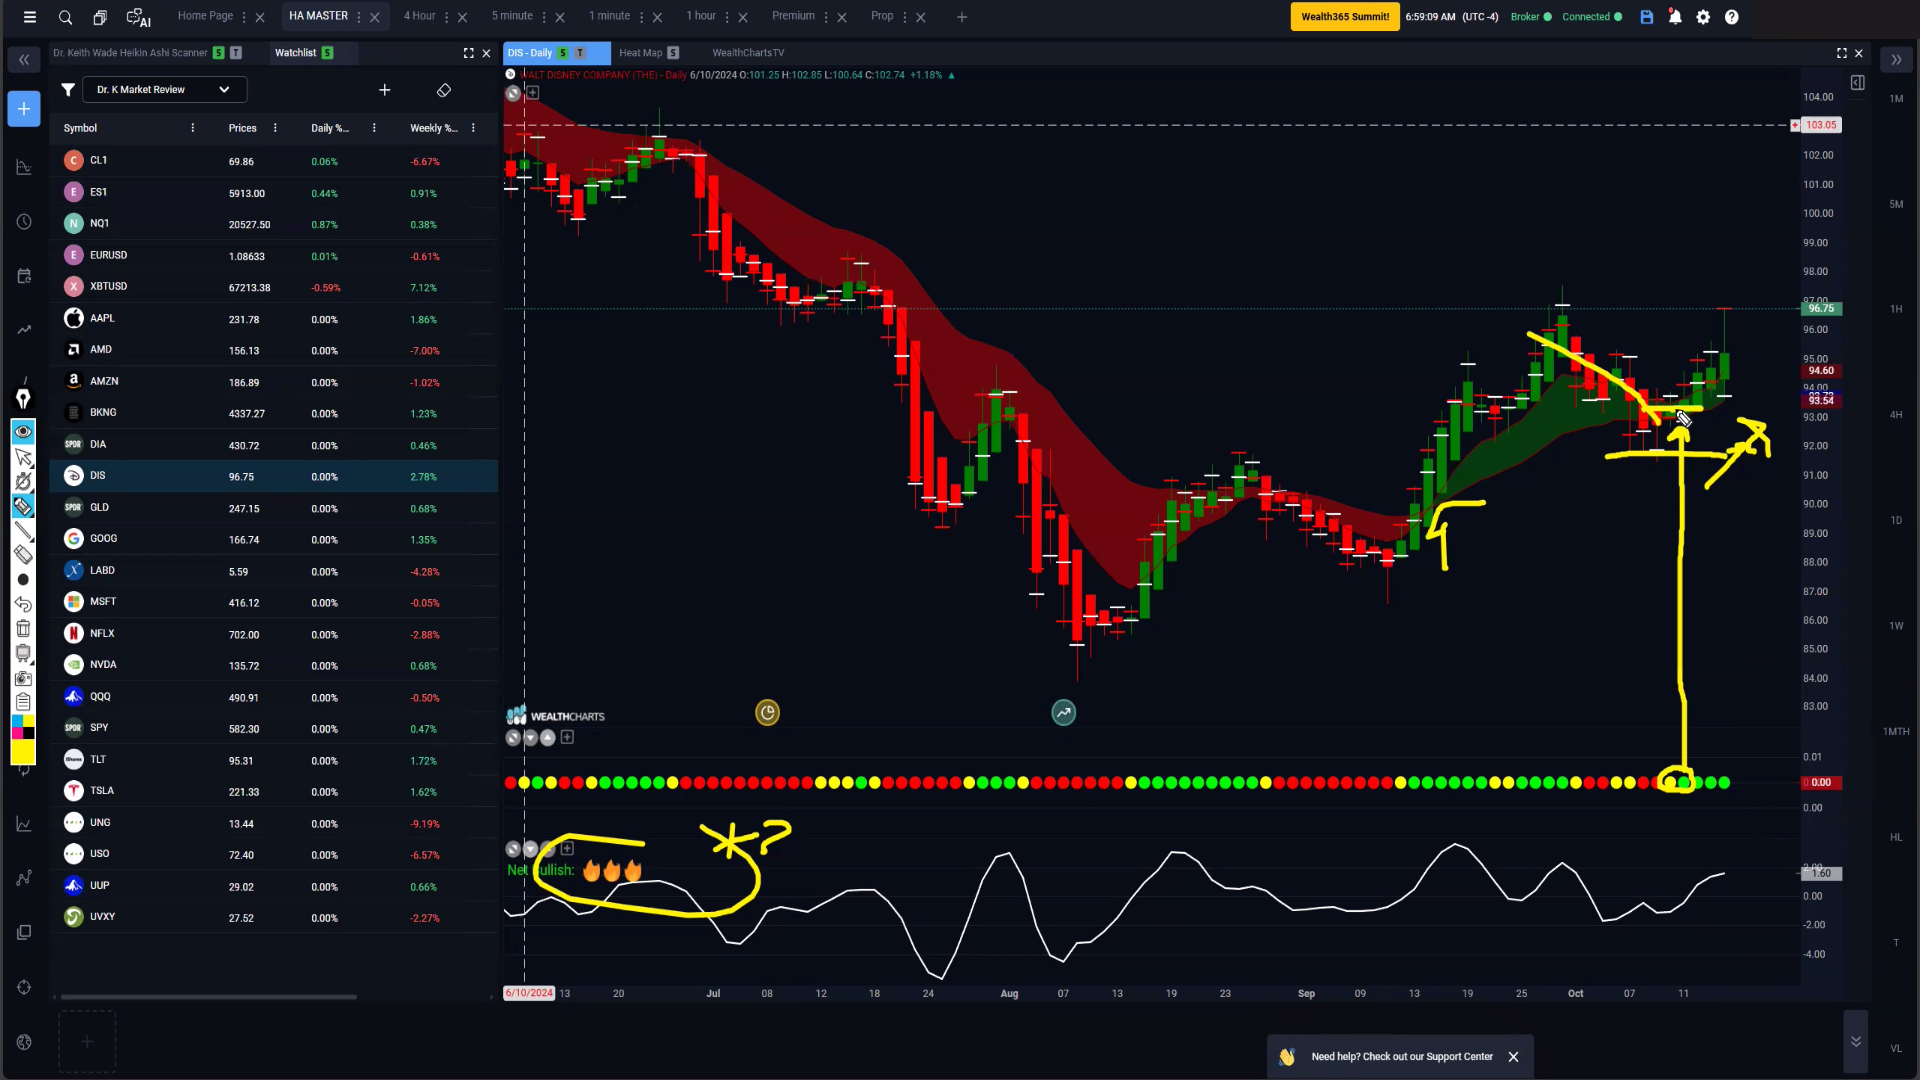Expand the Dr. K Market Review dropdown
The image size is (1920, 1080).
pyautogui.click(x=164, y=90)
